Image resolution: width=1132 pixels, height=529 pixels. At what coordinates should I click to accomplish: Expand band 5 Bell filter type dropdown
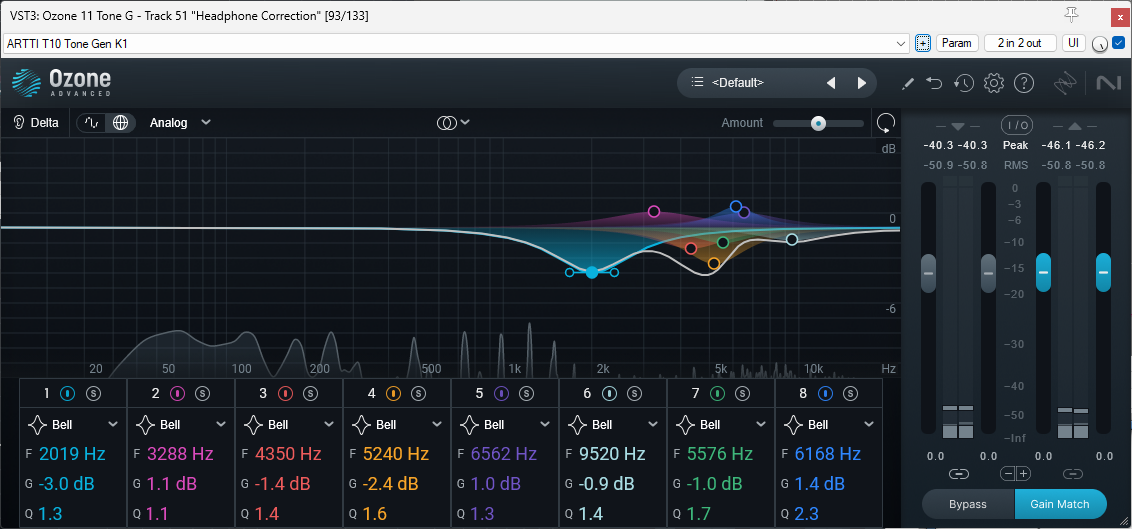[546, 424]
